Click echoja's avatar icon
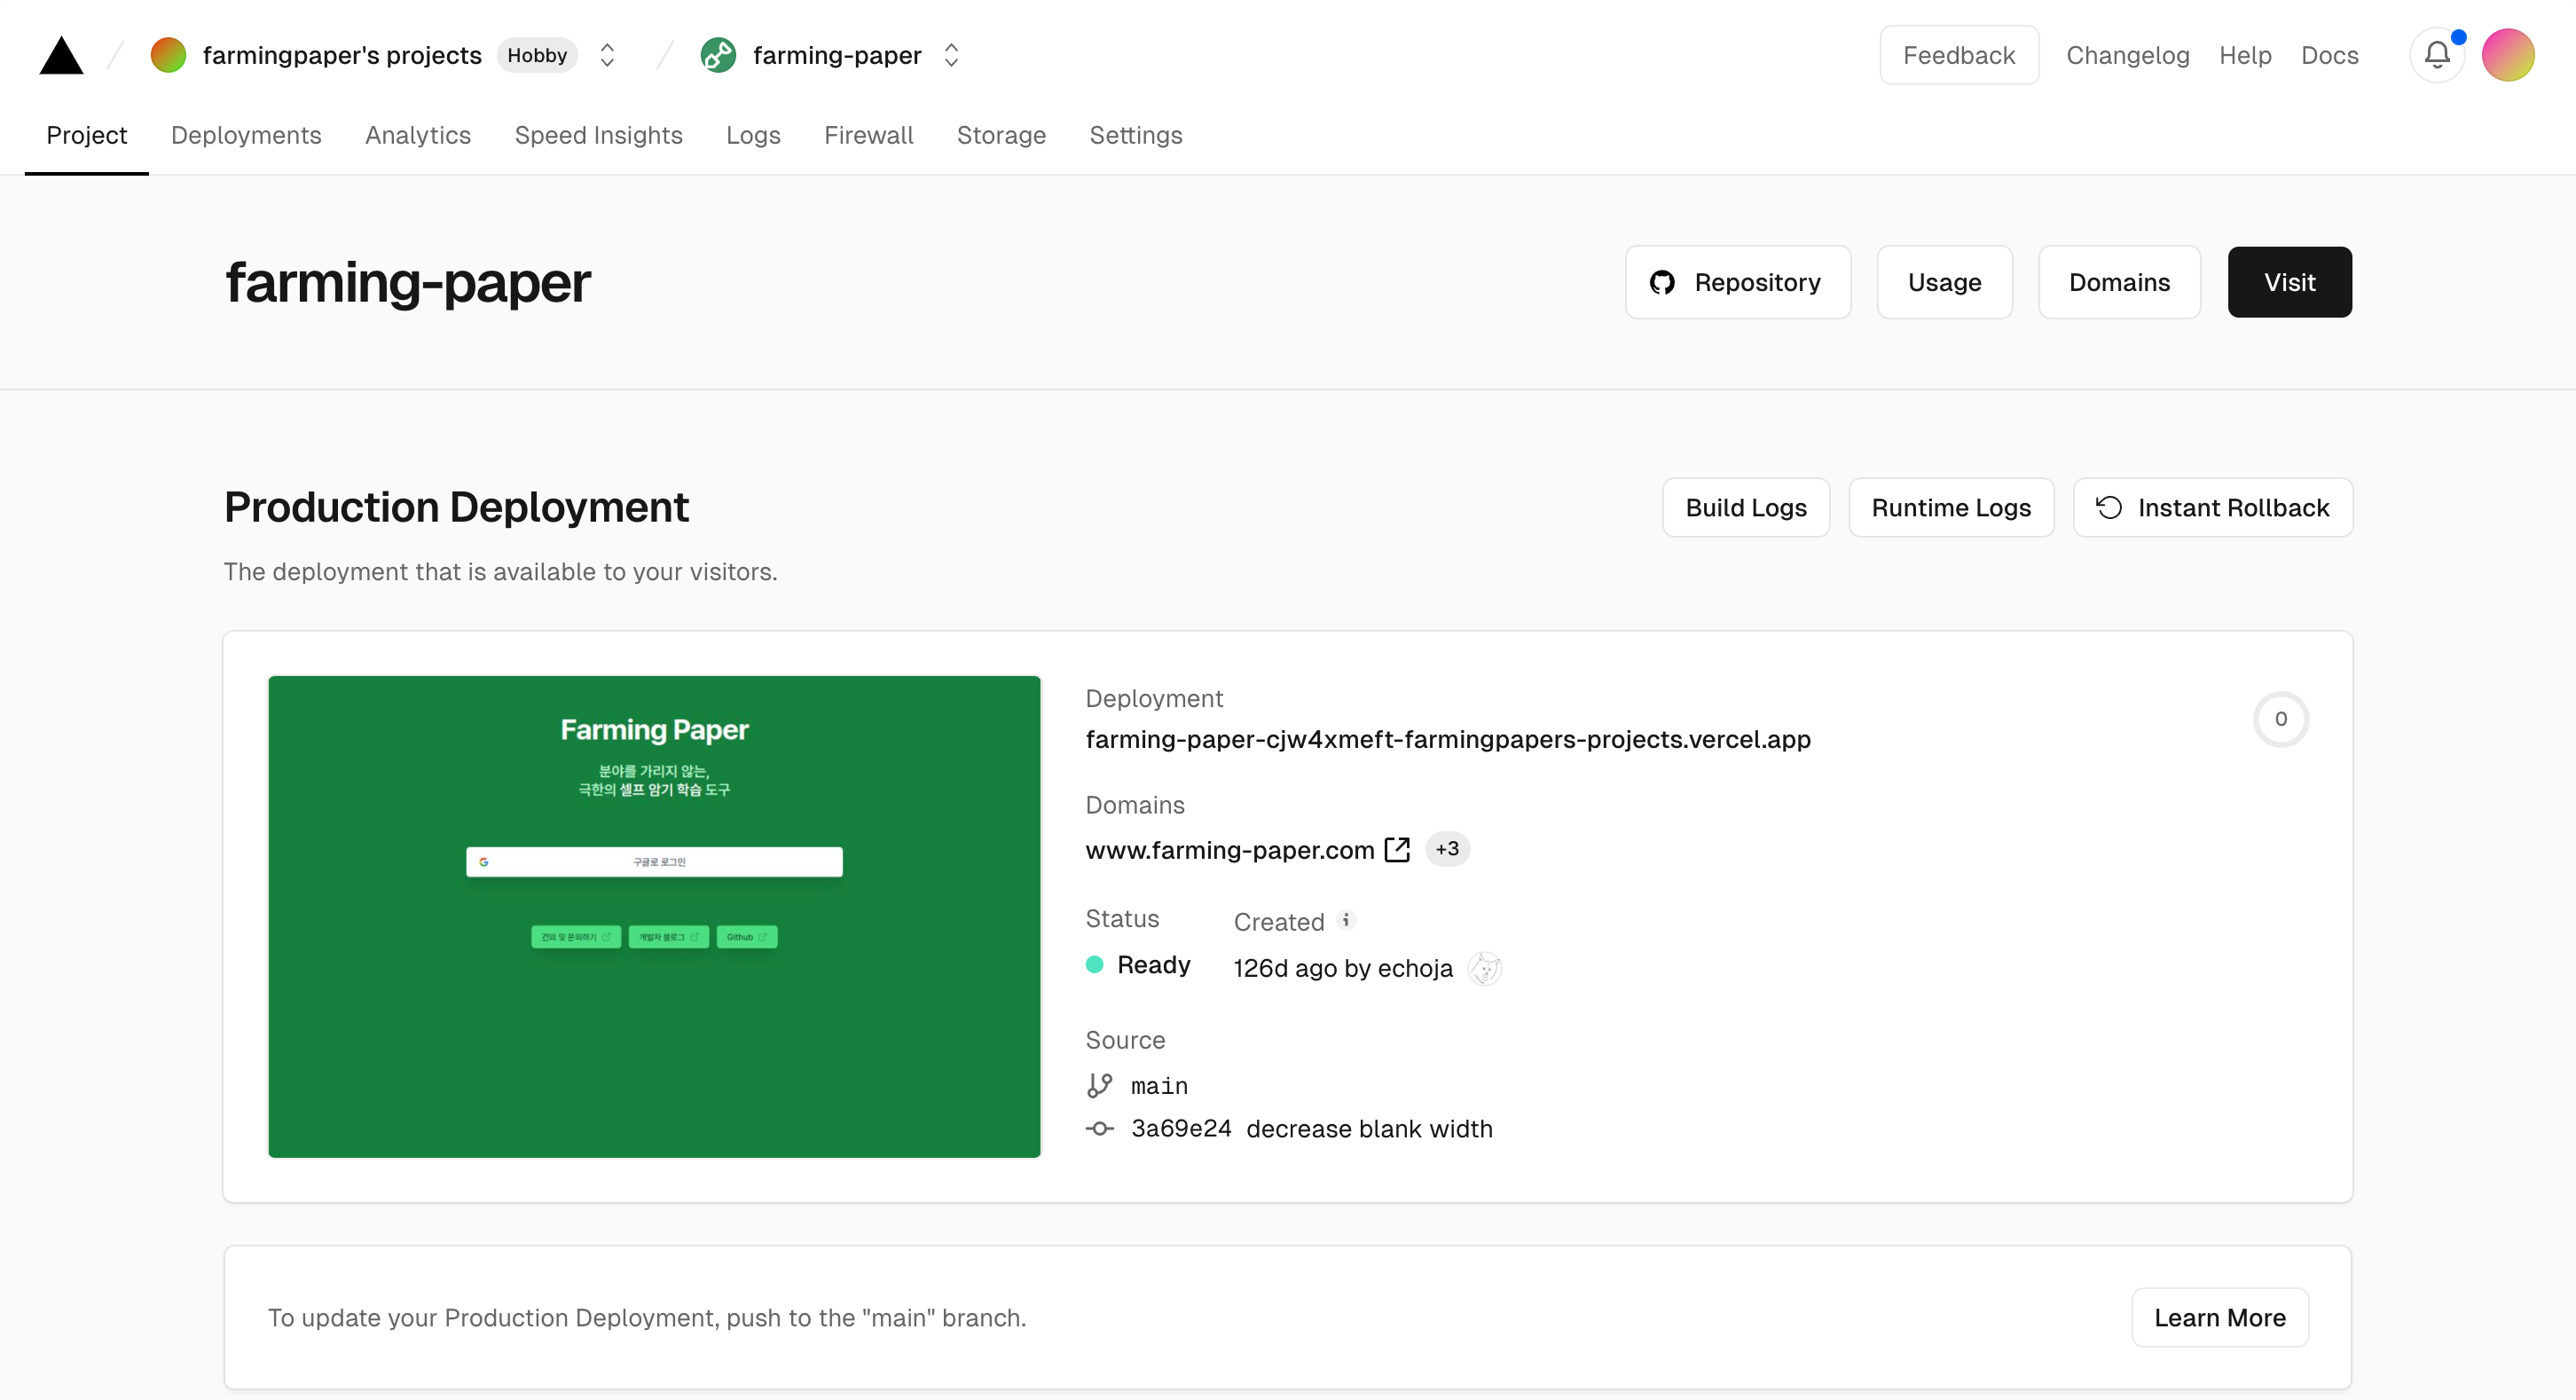2576x1400 pixels. 1485,968
